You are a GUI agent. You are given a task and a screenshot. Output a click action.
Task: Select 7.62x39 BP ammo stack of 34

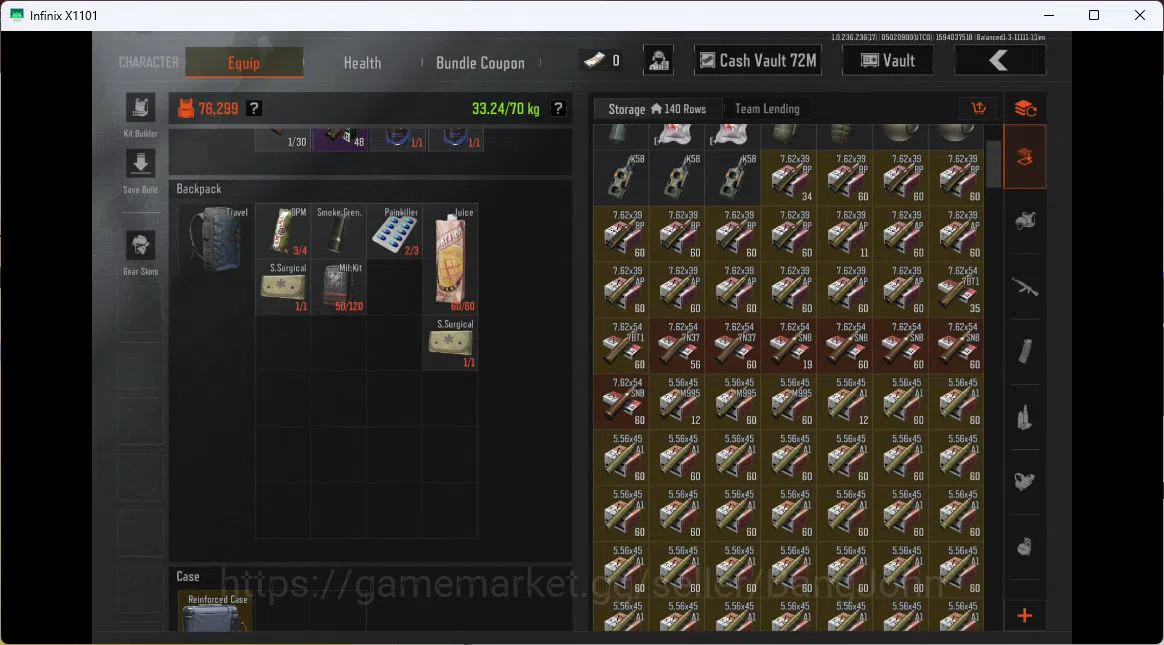click(788, 177)
